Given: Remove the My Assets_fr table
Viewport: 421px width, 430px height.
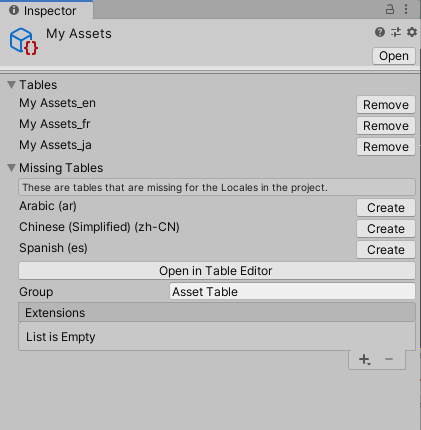Looking at the screenshot, I should coord(386,126).
